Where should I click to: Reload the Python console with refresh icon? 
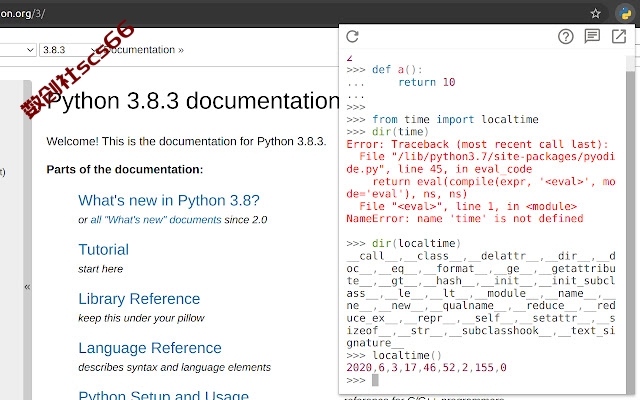click(352, 36)
